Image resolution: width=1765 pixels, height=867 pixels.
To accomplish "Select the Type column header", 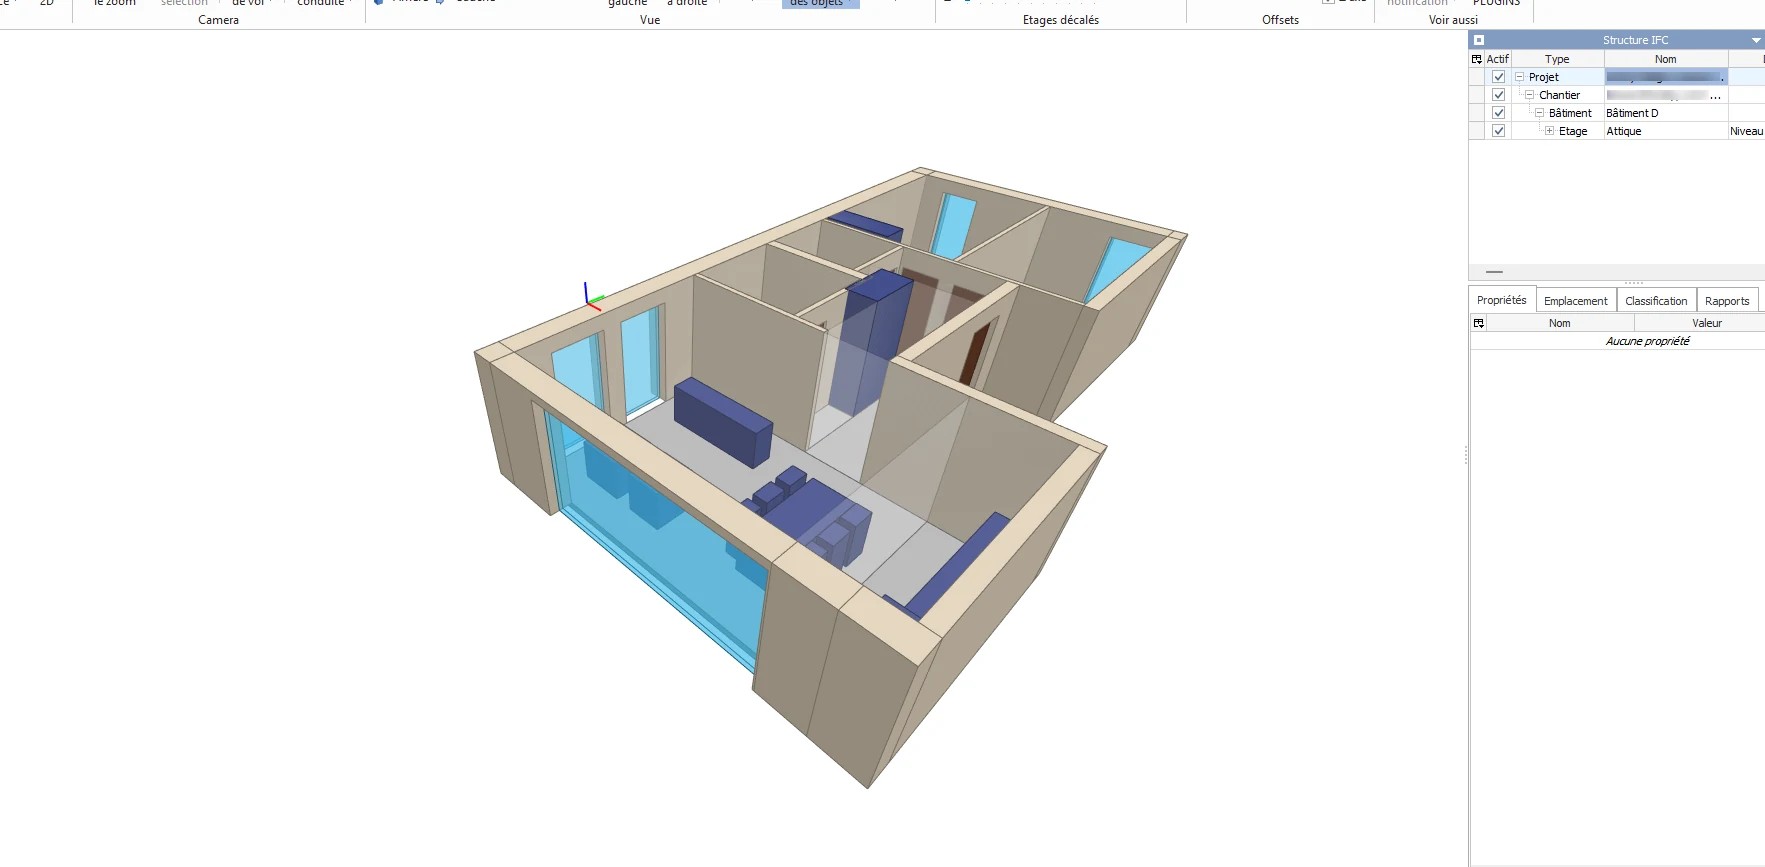I will [1557, 59].
